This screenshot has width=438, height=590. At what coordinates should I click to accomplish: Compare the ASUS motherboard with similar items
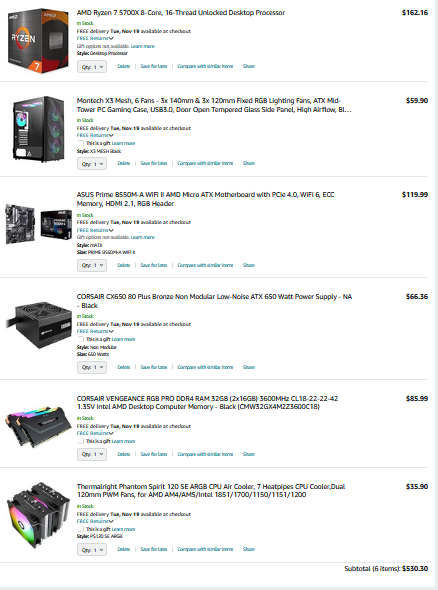click(x=205, y=265)
